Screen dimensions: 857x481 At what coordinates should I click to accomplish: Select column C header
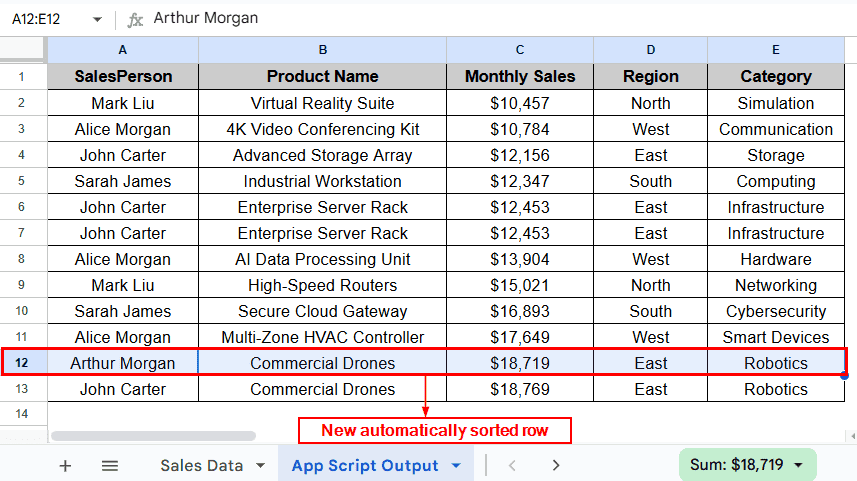point(520,50)
